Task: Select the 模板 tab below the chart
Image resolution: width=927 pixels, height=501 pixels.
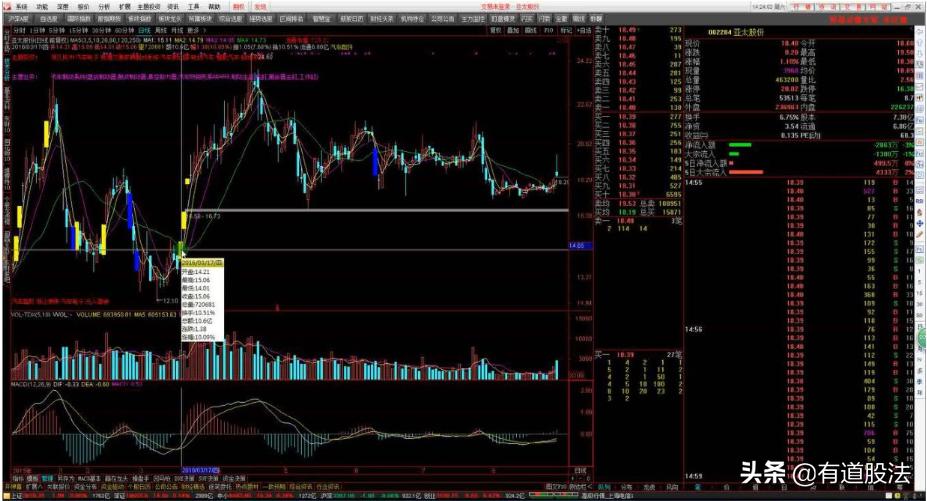Action: 32,478
